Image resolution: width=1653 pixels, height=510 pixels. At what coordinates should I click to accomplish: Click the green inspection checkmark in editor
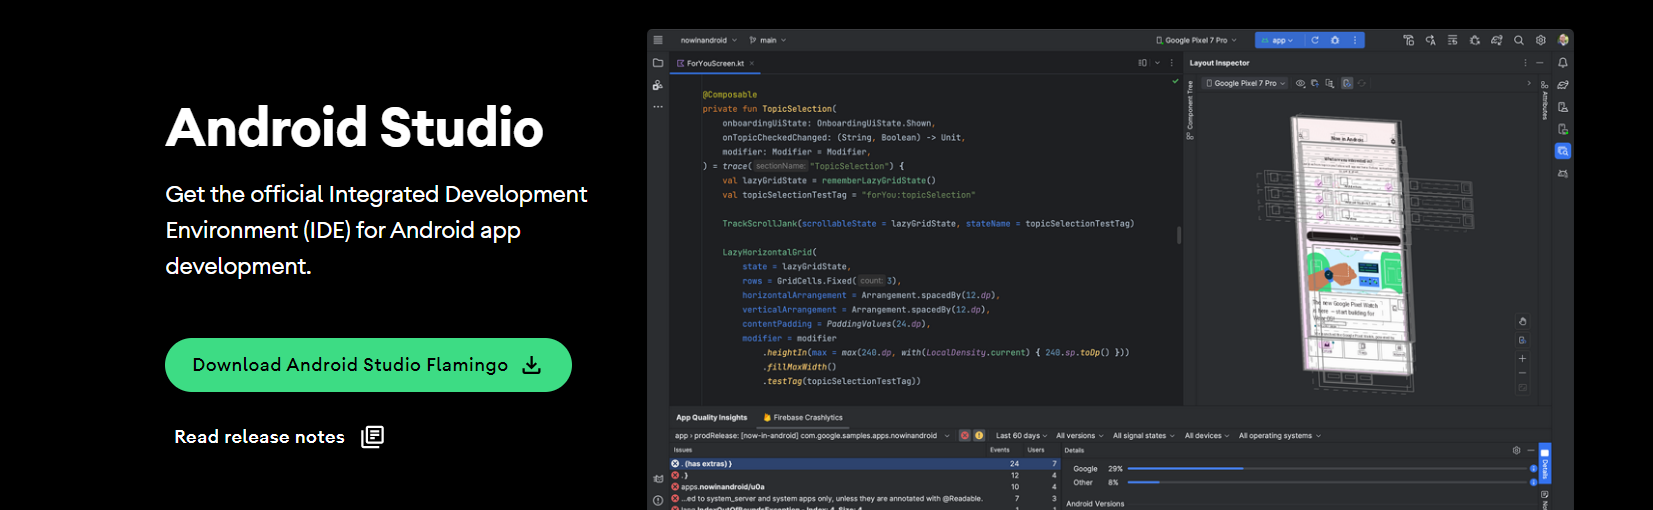click(x=1175, y=81)
